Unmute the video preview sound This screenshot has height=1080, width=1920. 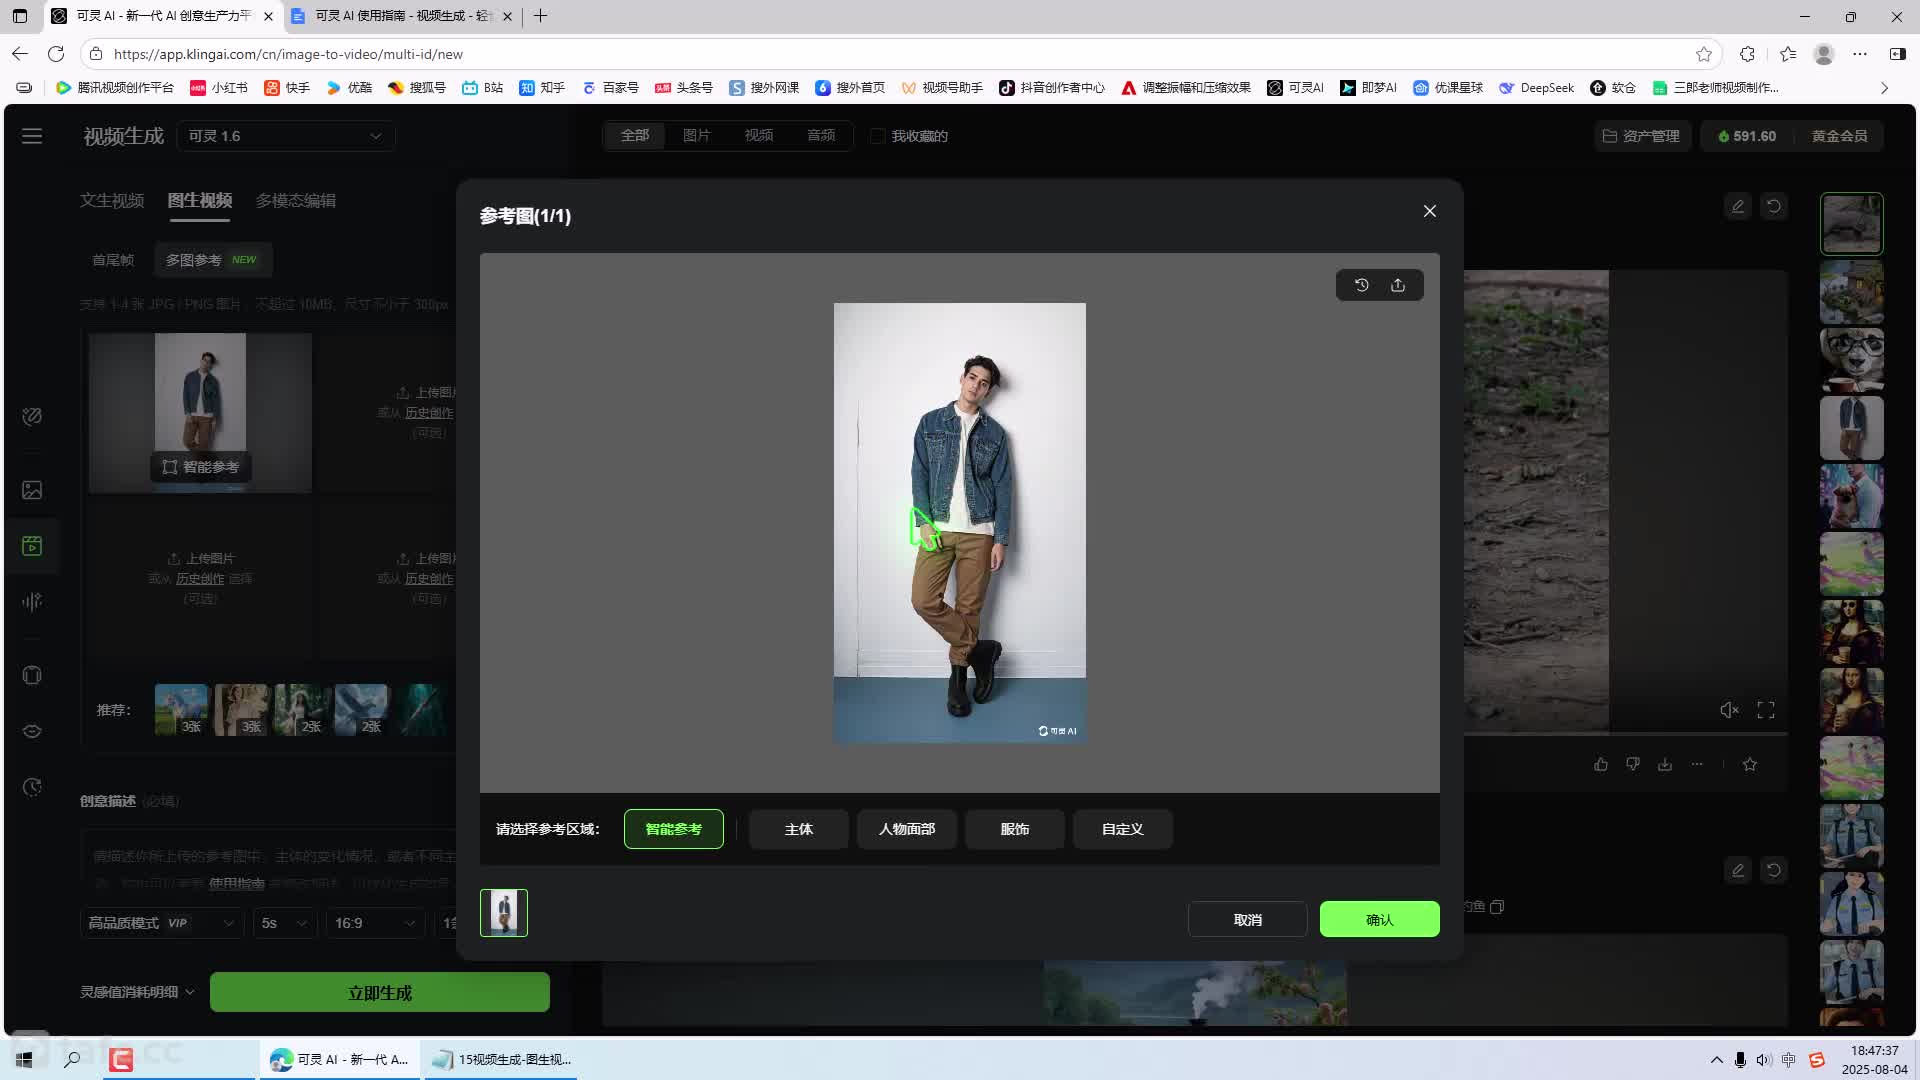click(1729, 710)
